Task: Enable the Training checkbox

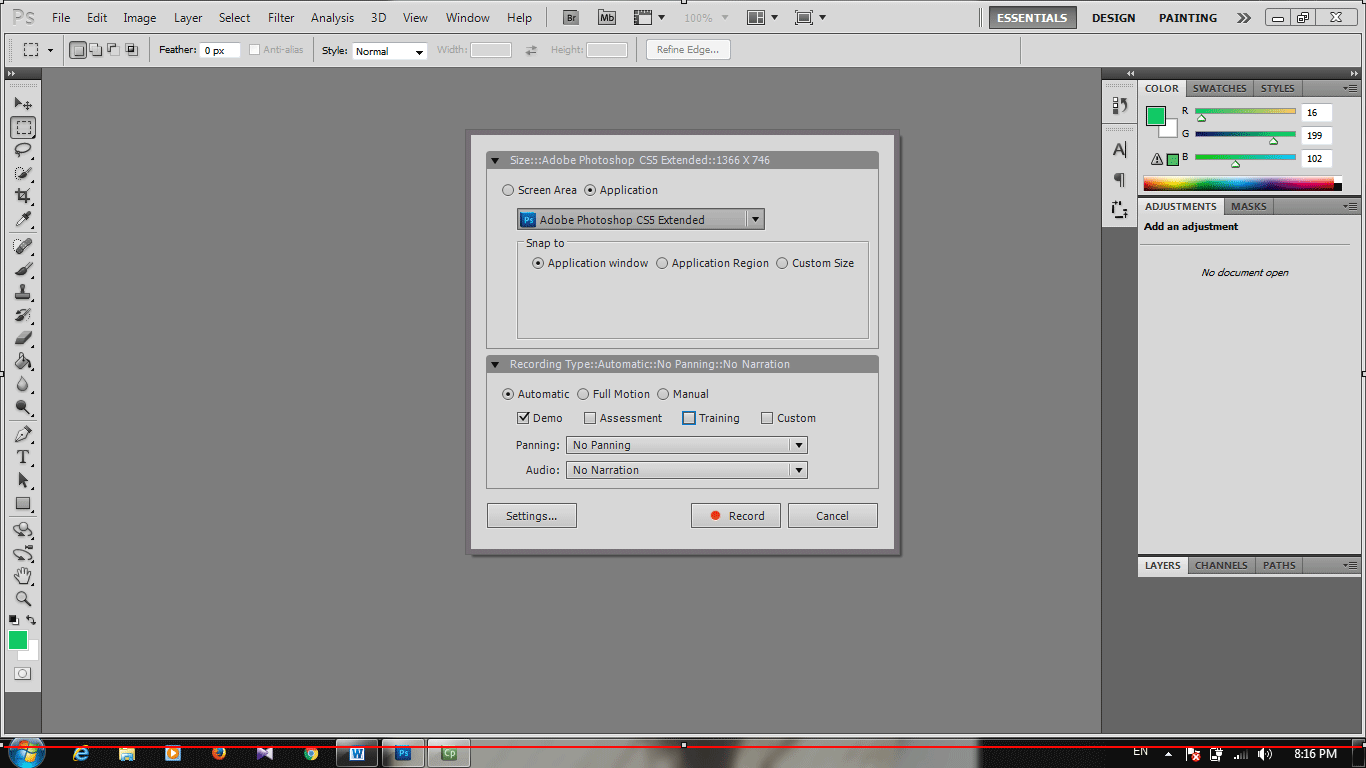Action: [x=689, y=418]
